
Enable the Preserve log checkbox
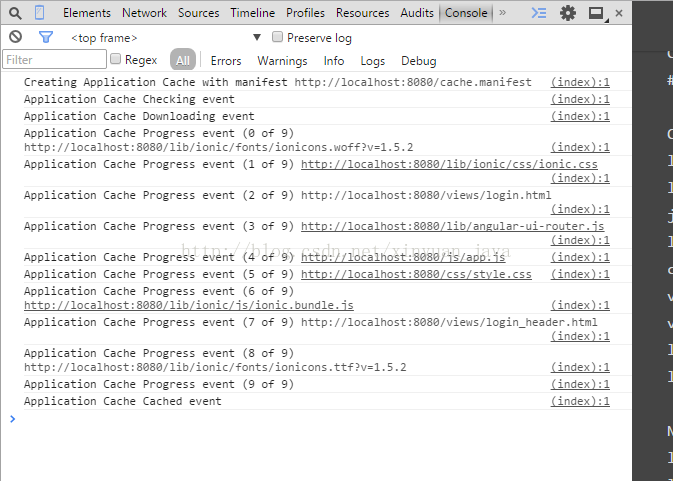click(x=277, y=37)
